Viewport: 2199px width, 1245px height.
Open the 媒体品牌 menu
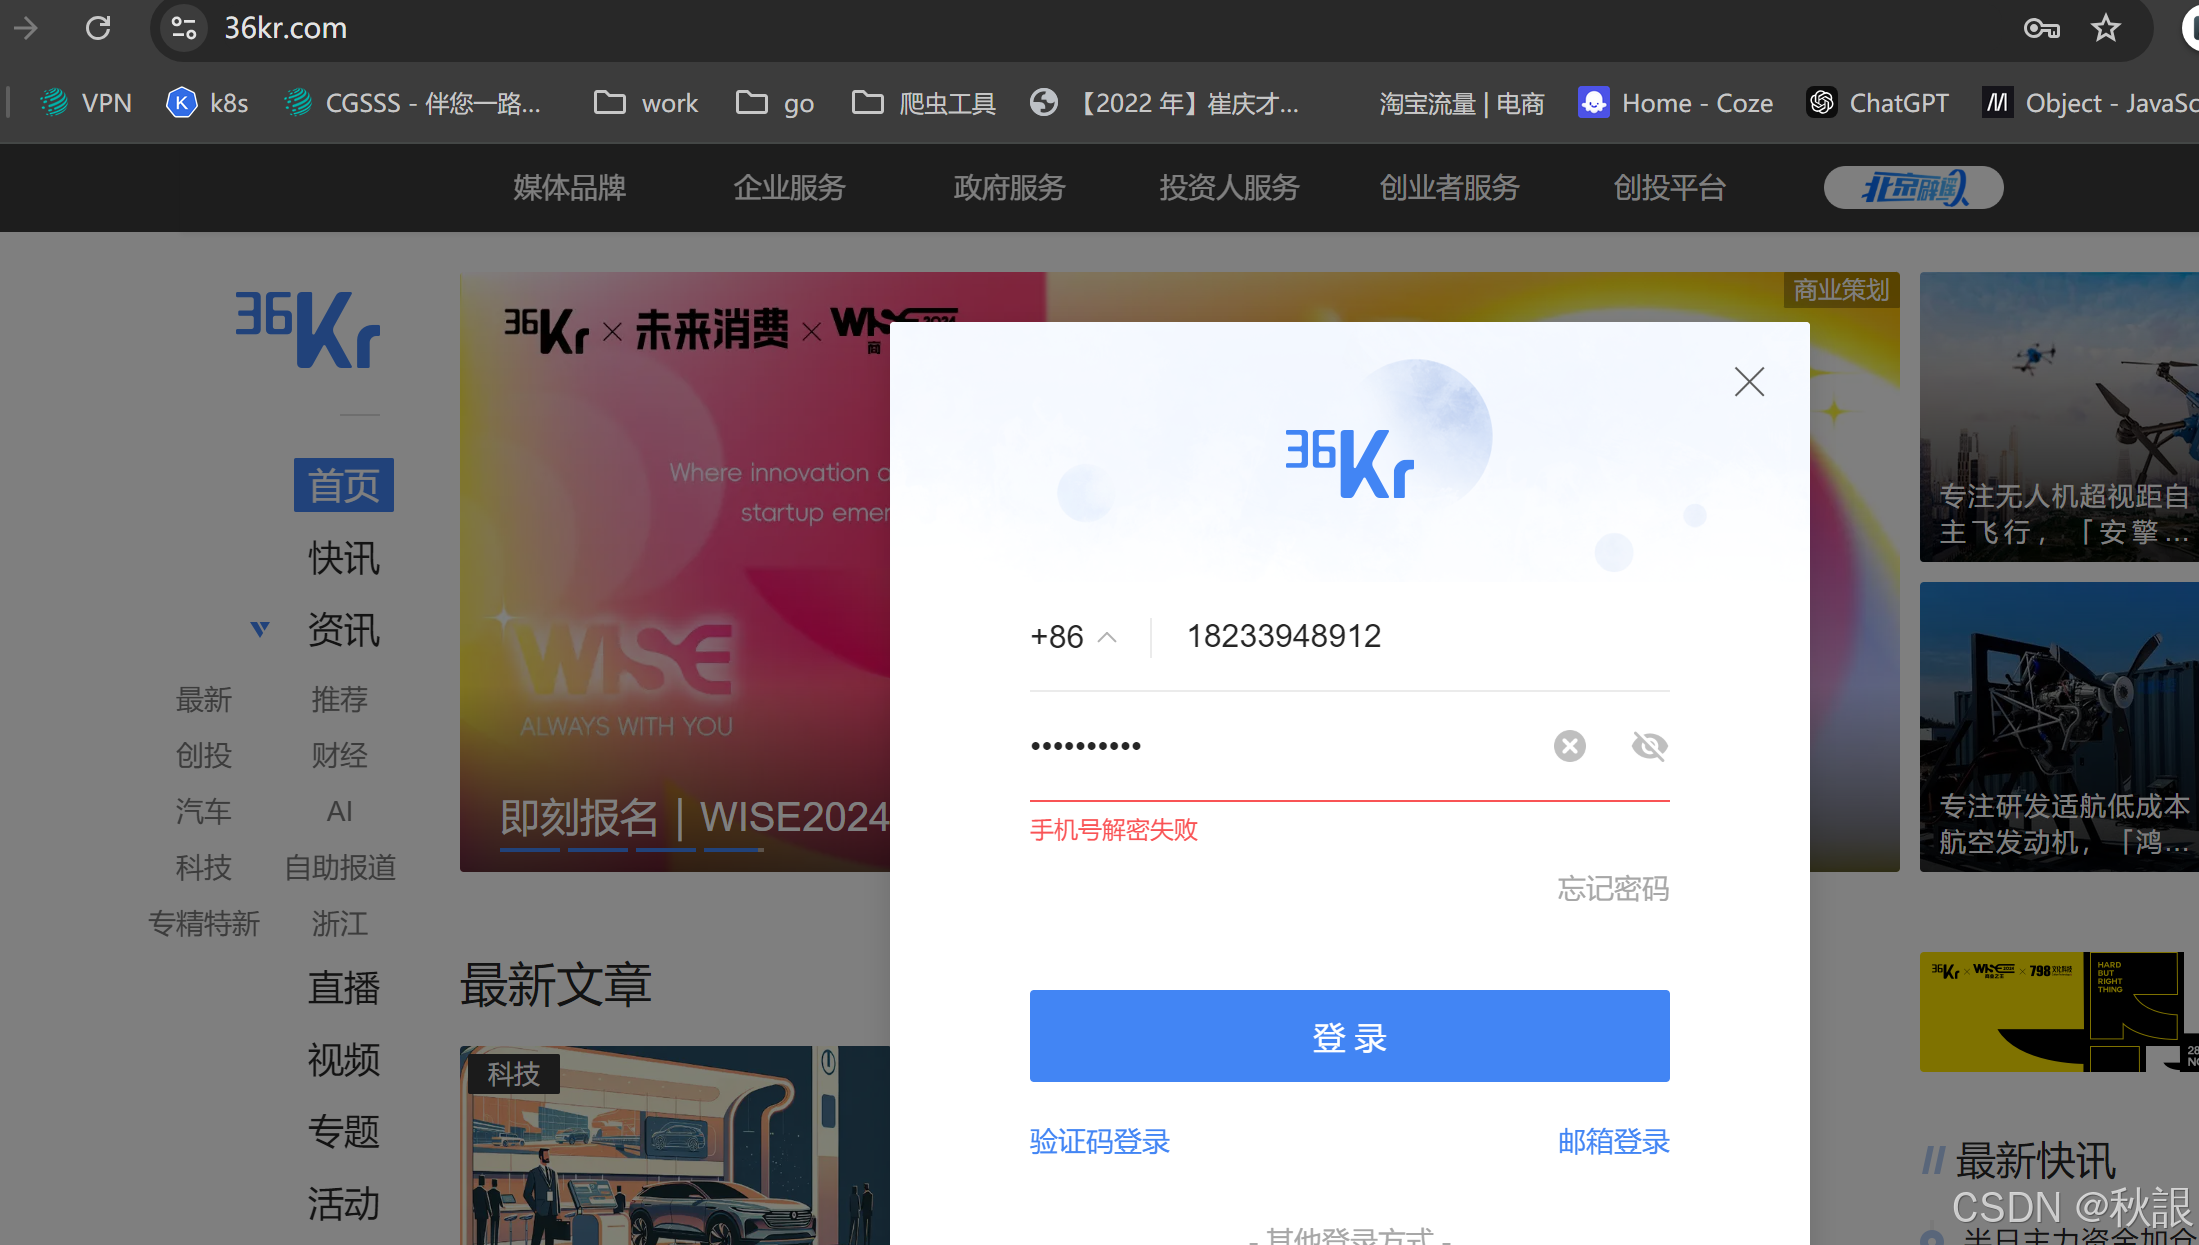(570, 187)
